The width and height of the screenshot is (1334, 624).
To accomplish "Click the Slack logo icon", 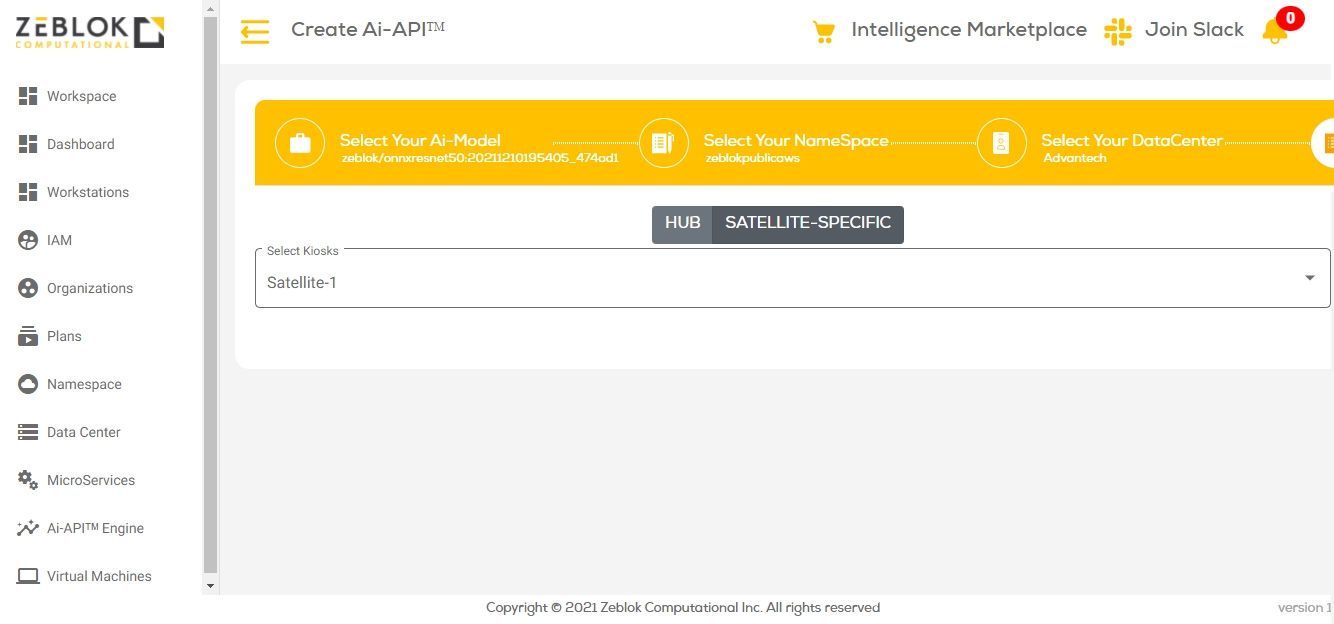I will click(1117, 31).
